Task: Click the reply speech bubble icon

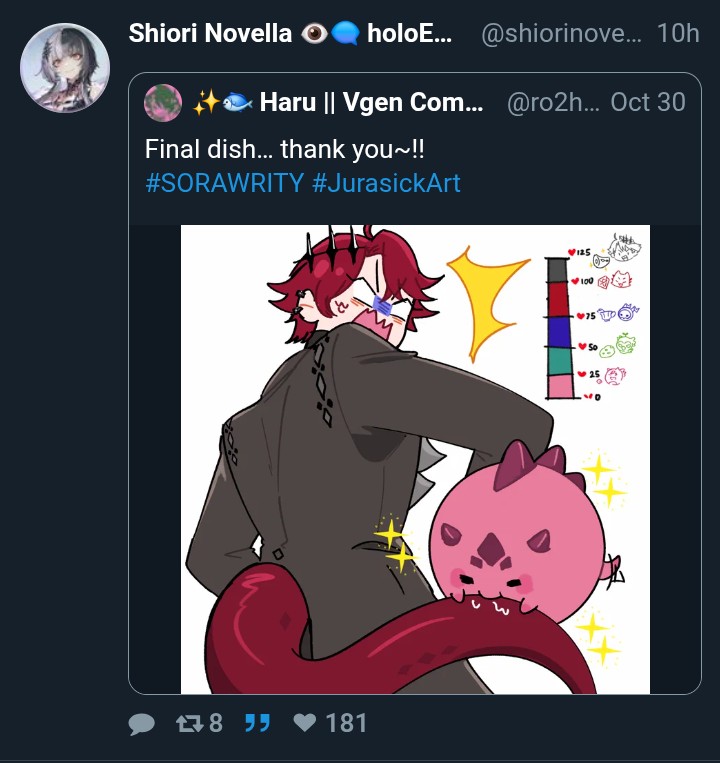Action: (143, 723)
